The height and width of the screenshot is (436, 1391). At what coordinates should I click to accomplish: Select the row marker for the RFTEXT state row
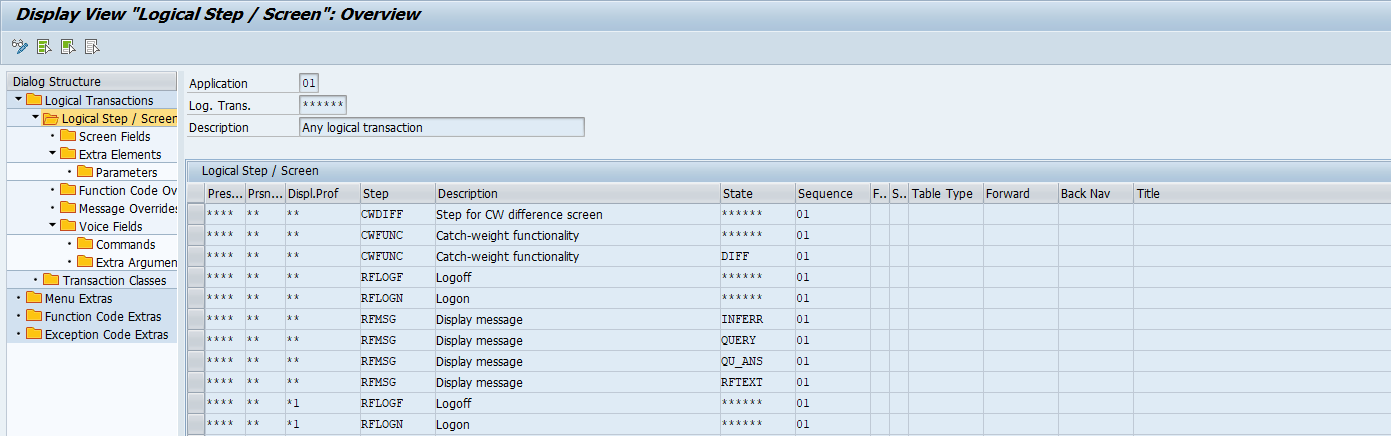[195, 383]
